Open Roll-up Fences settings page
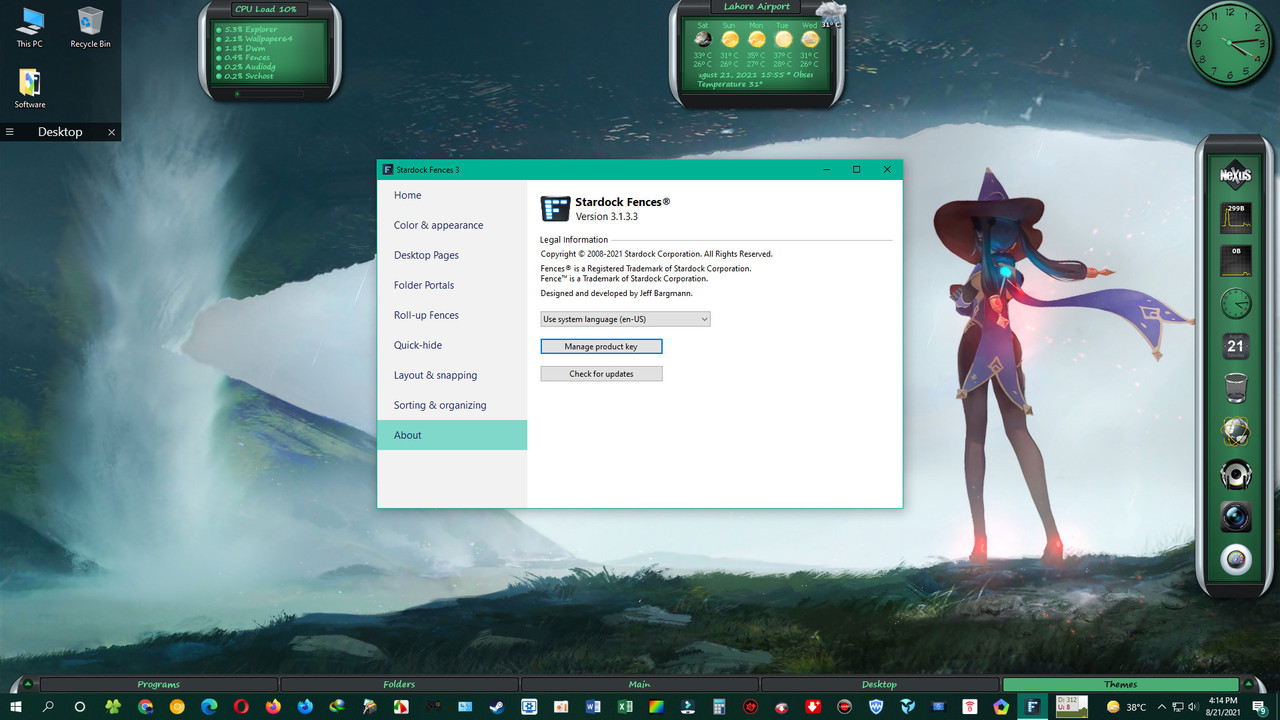The height and width of the screenshot is (720, 1280). [452, 315]
